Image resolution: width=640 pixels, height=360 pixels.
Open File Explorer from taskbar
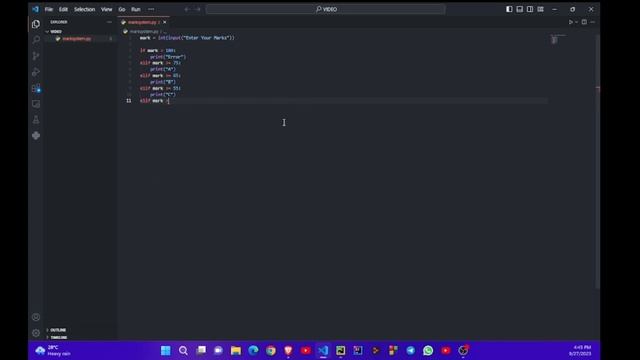236,351
